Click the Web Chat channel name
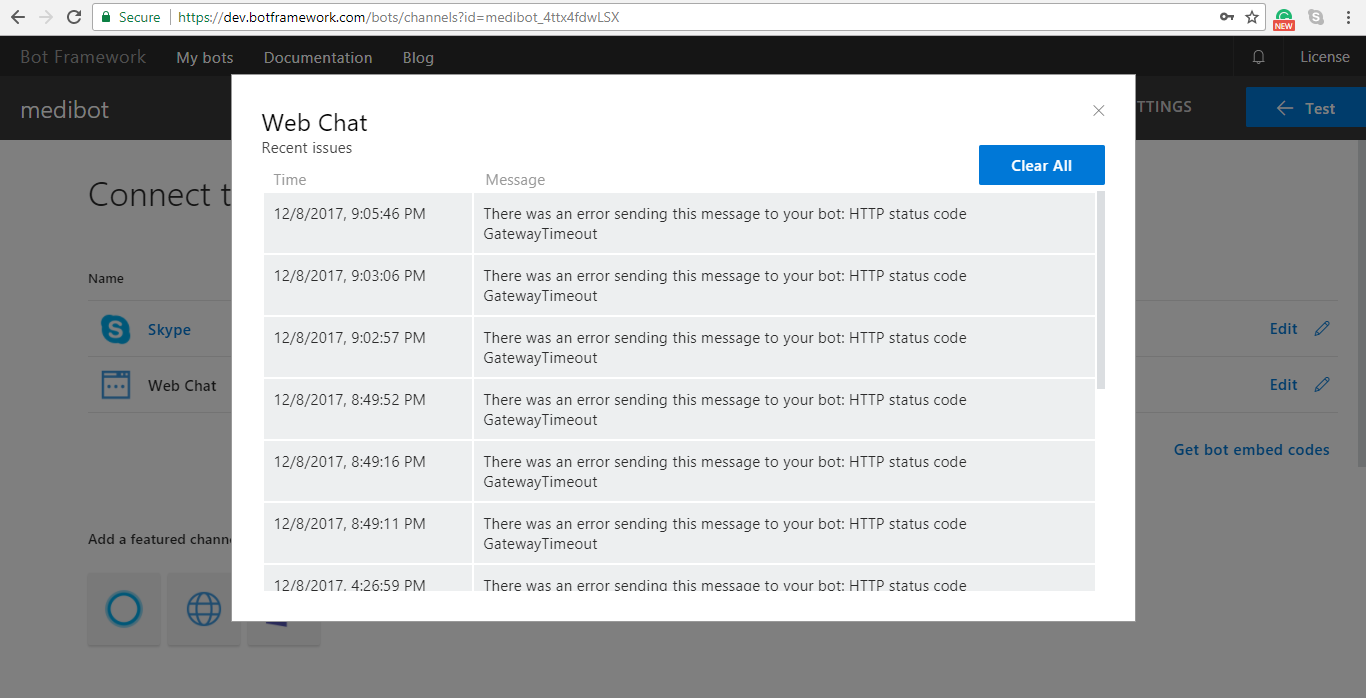This screenshot has width=1366, height=698. [182, 386]
